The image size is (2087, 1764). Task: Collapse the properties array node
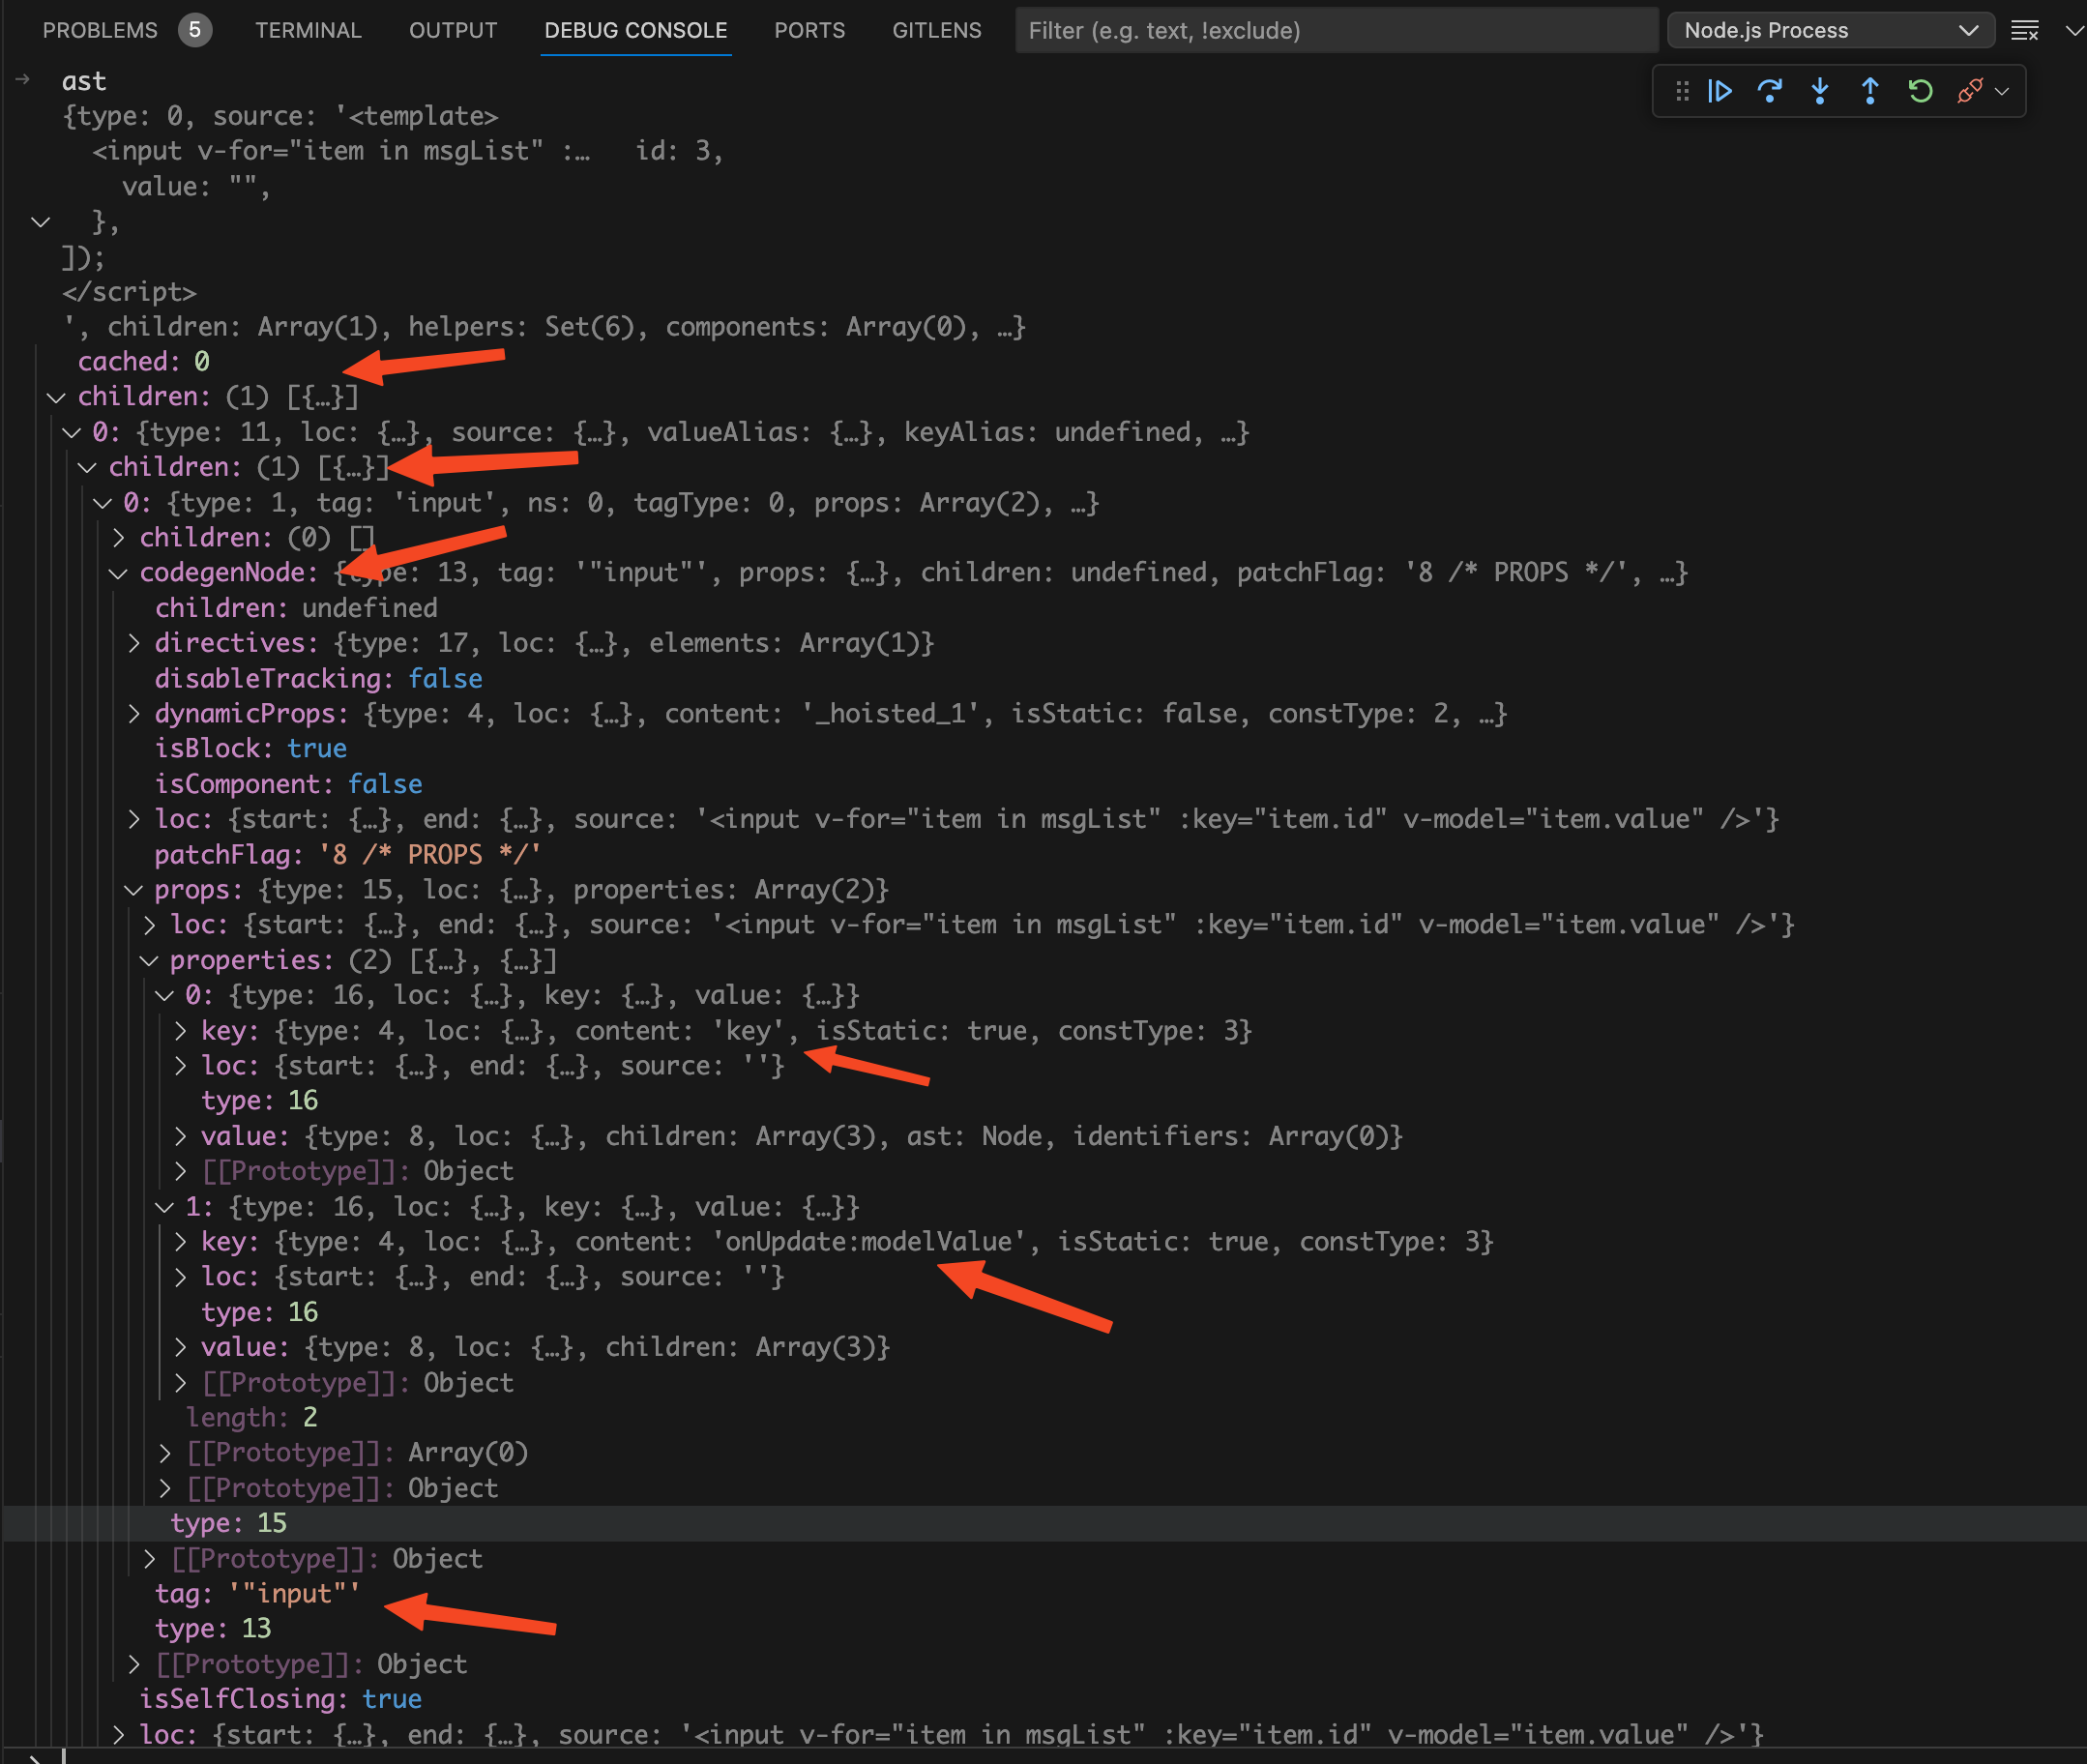pos(149,960)
